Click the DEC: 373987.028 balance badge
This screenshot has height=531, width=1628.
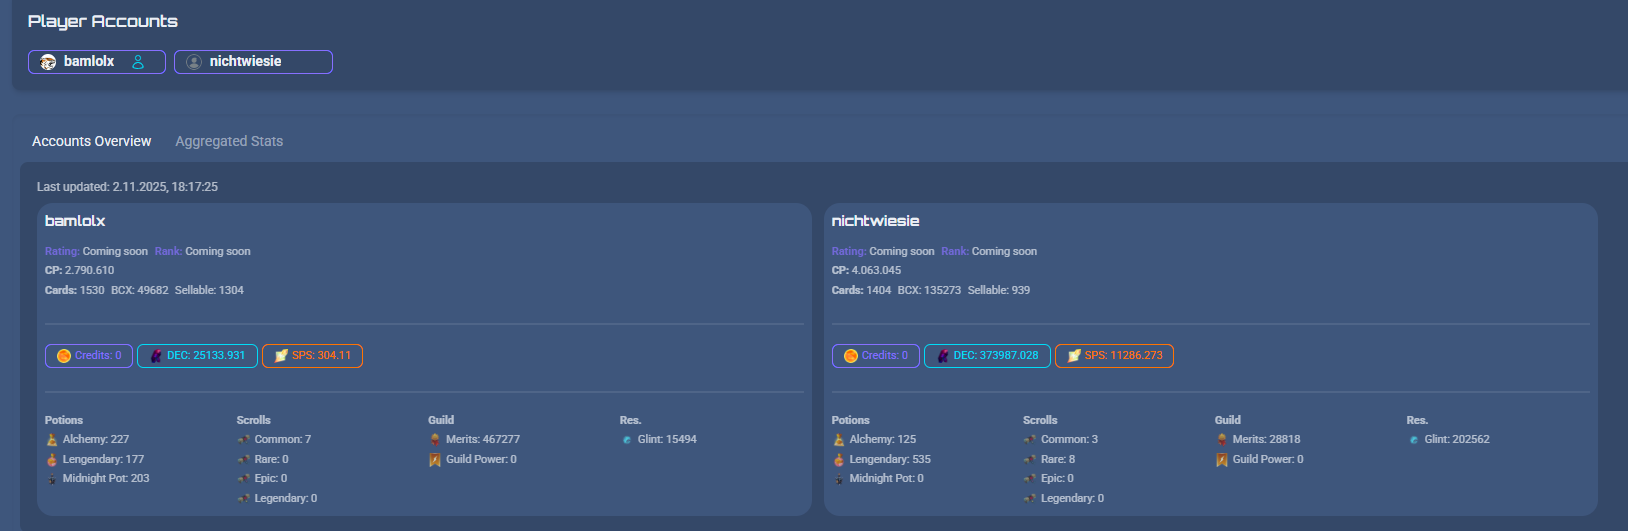(987, 356)
